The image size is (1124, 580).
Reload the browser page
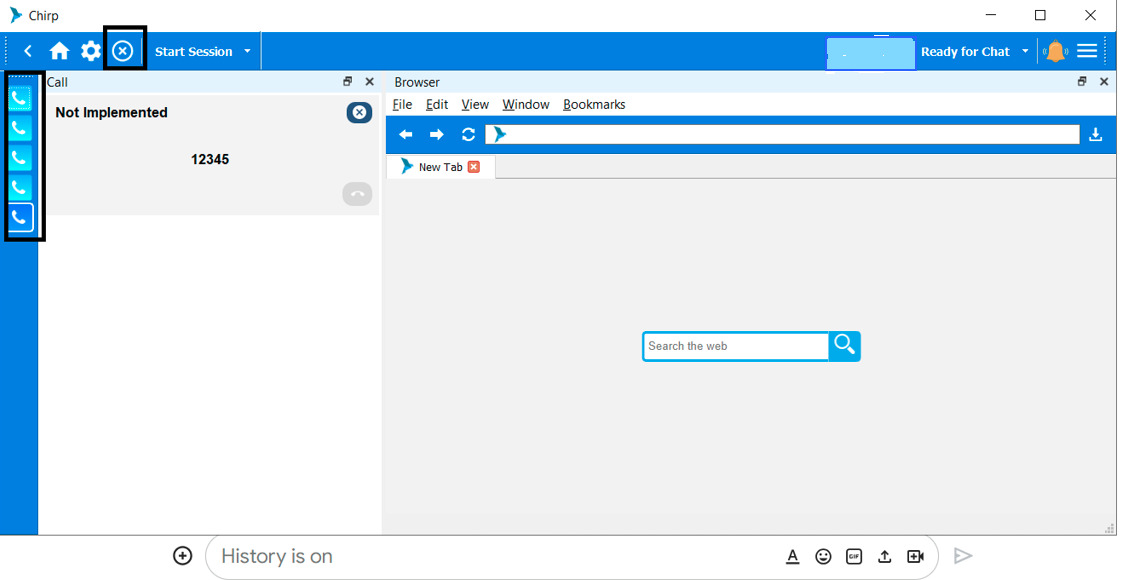click(468, 135)
